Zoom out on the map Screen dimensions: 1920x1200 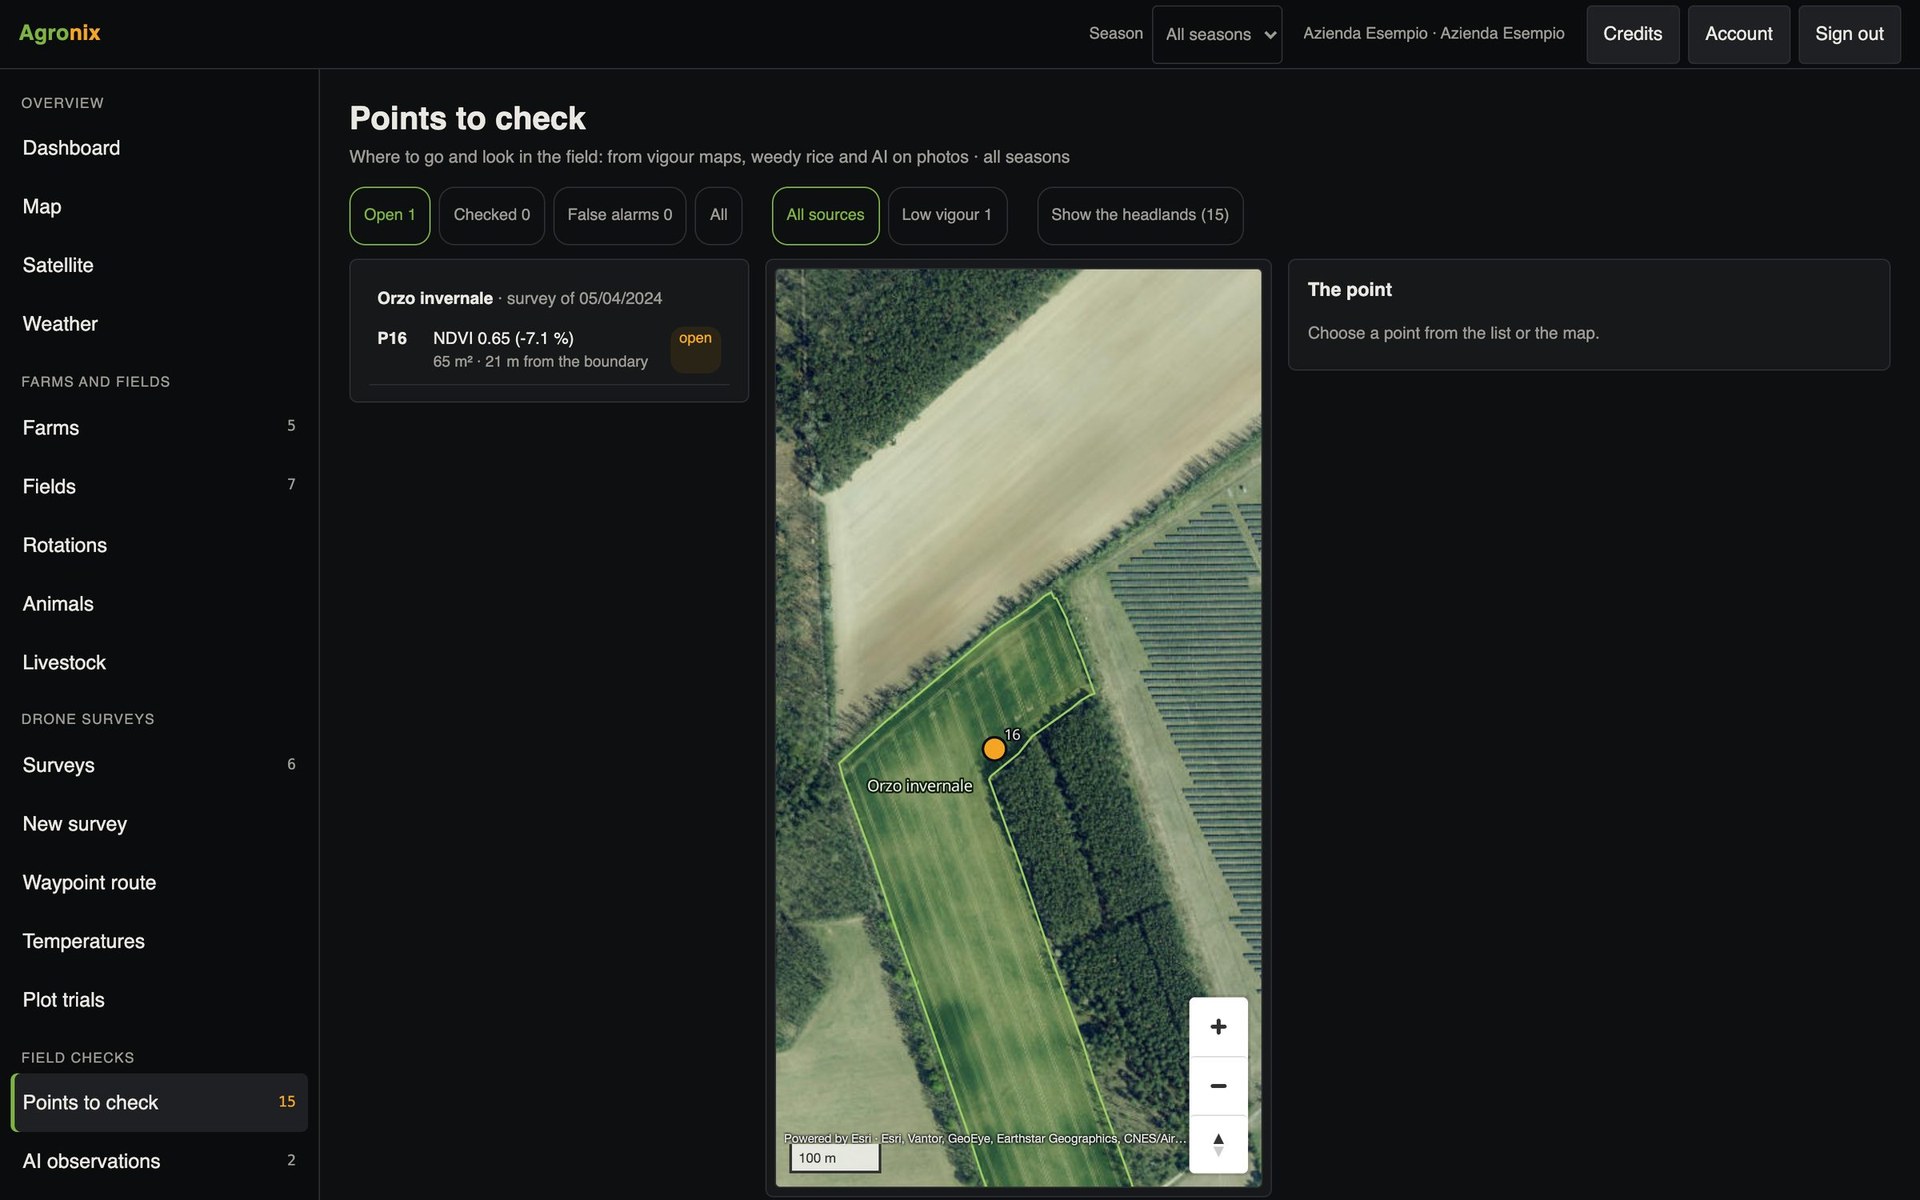[x=1218, y=1086]
